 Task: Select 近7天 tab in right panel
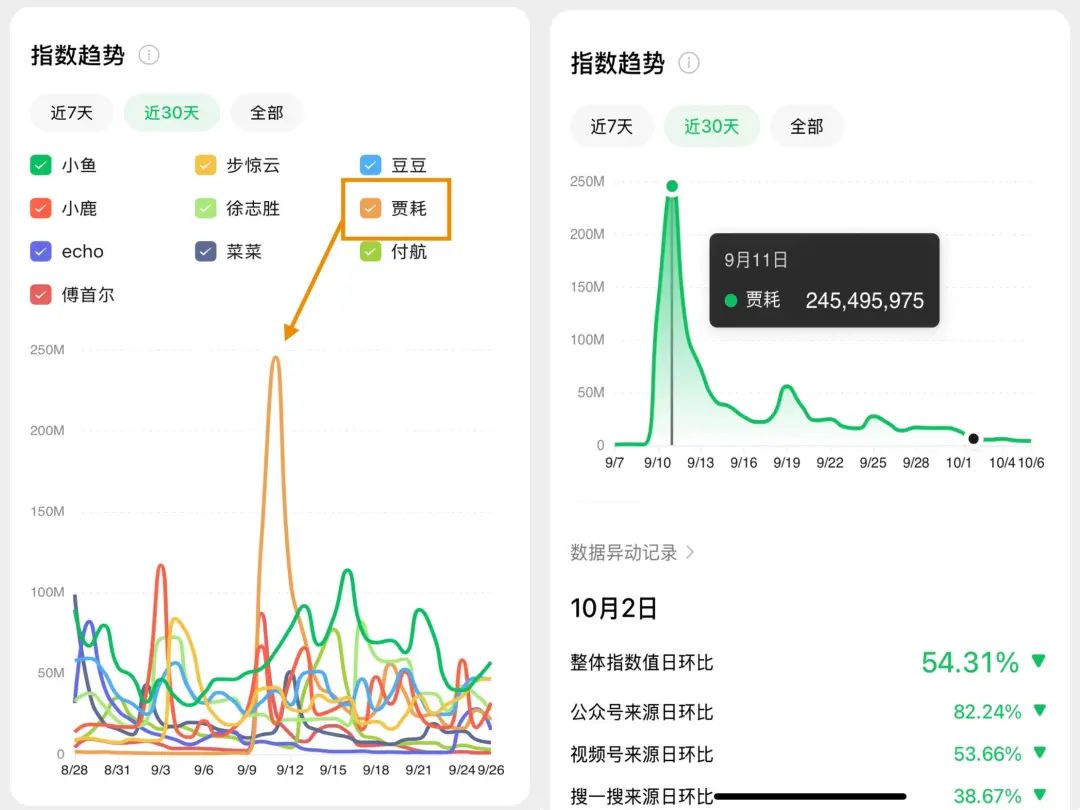coord(612,126)
